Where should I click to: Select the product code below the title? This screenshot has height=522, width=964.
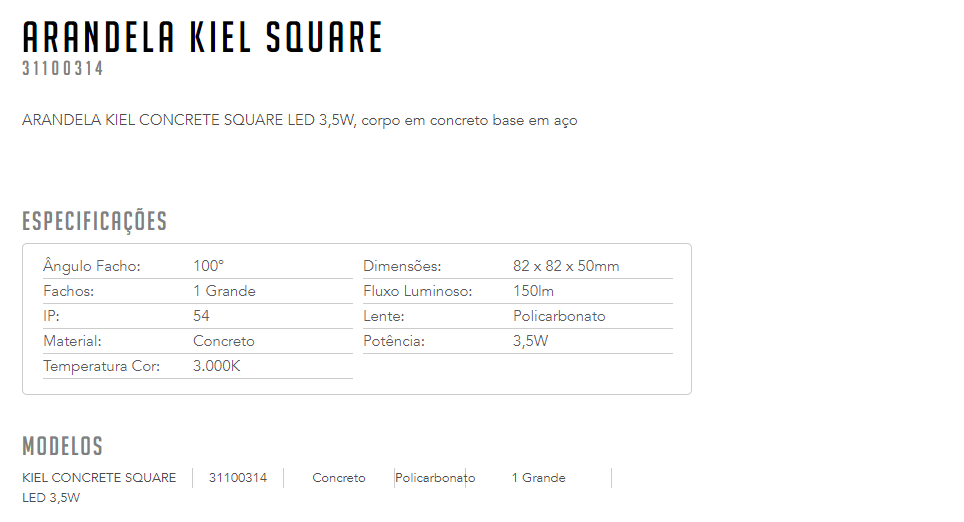[62, 70]
